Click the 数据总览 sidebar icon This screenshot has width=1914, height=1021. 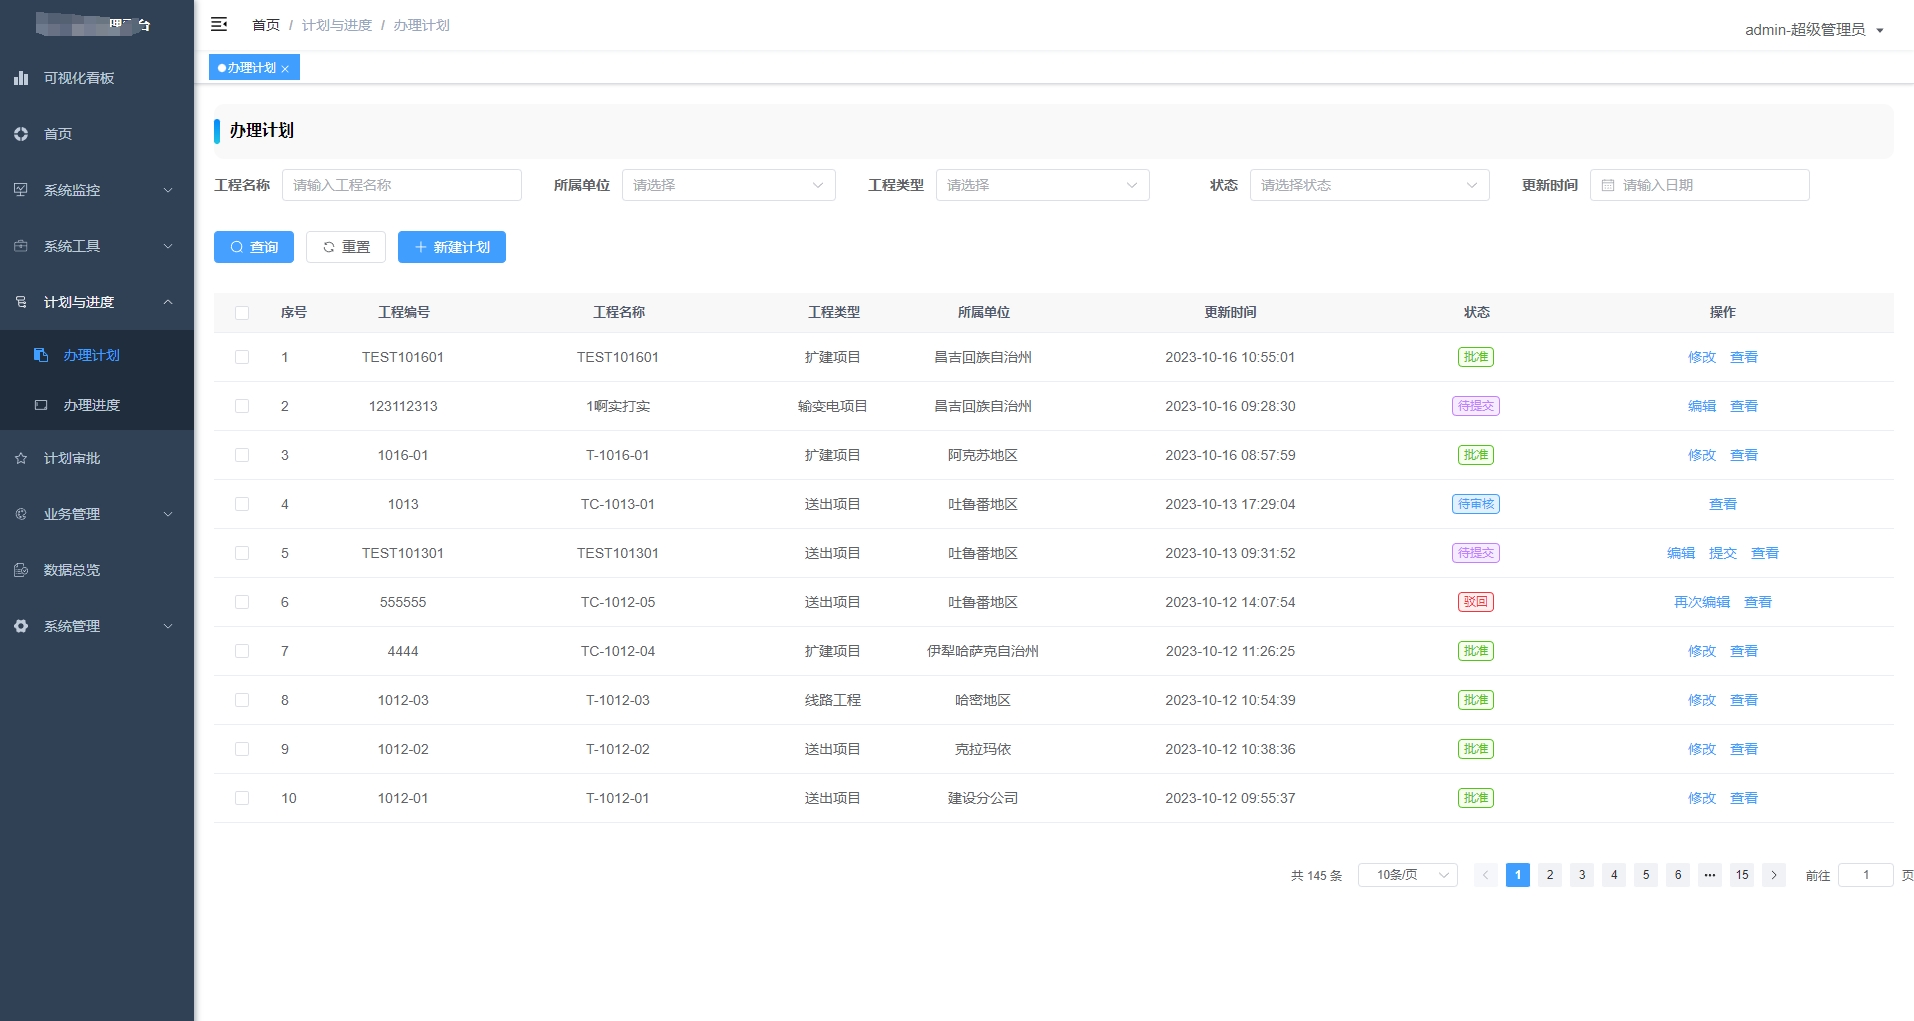coord(21,570)
